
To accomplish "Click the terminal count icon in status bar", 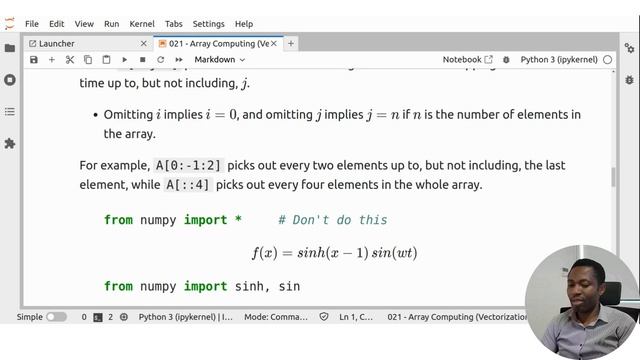I will point(98,317).
